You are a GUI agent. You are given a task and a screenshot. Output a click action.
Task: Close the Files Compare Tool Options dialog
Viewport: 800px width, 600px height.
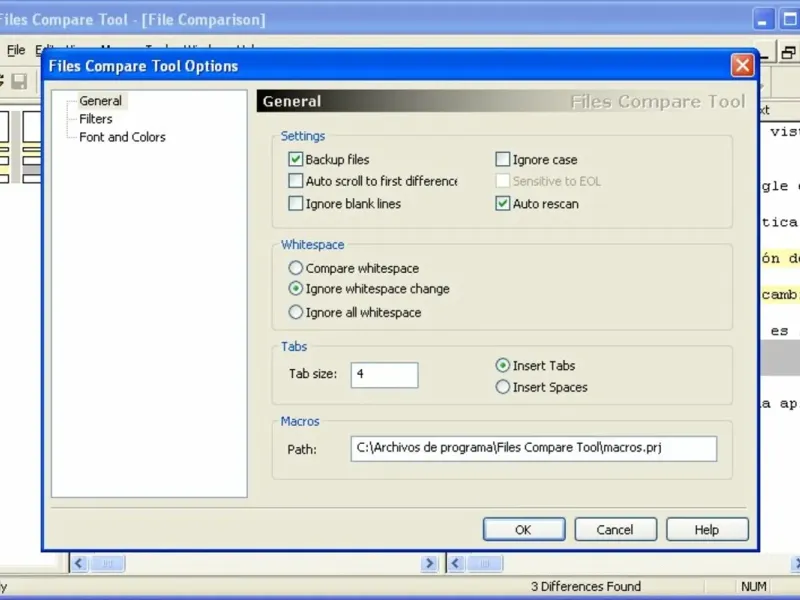click(742, 65)
